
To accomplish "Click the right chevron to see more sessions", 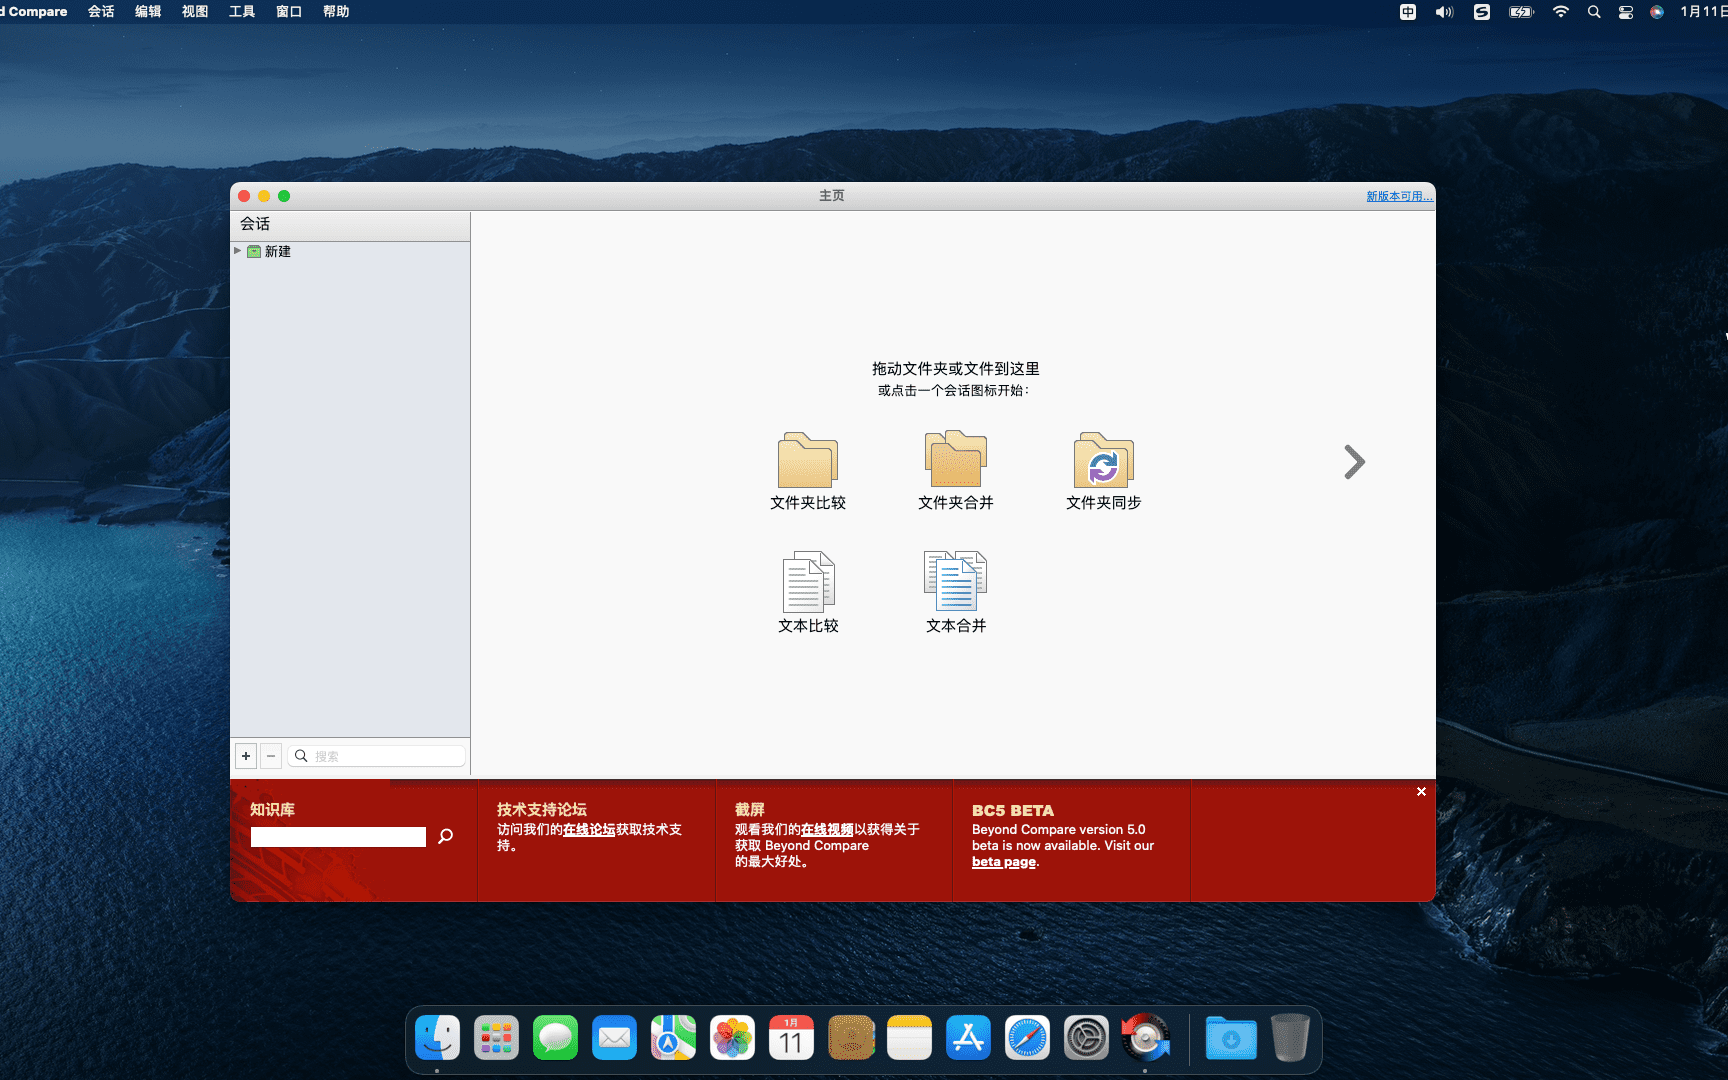I will tap(1354, 462).
